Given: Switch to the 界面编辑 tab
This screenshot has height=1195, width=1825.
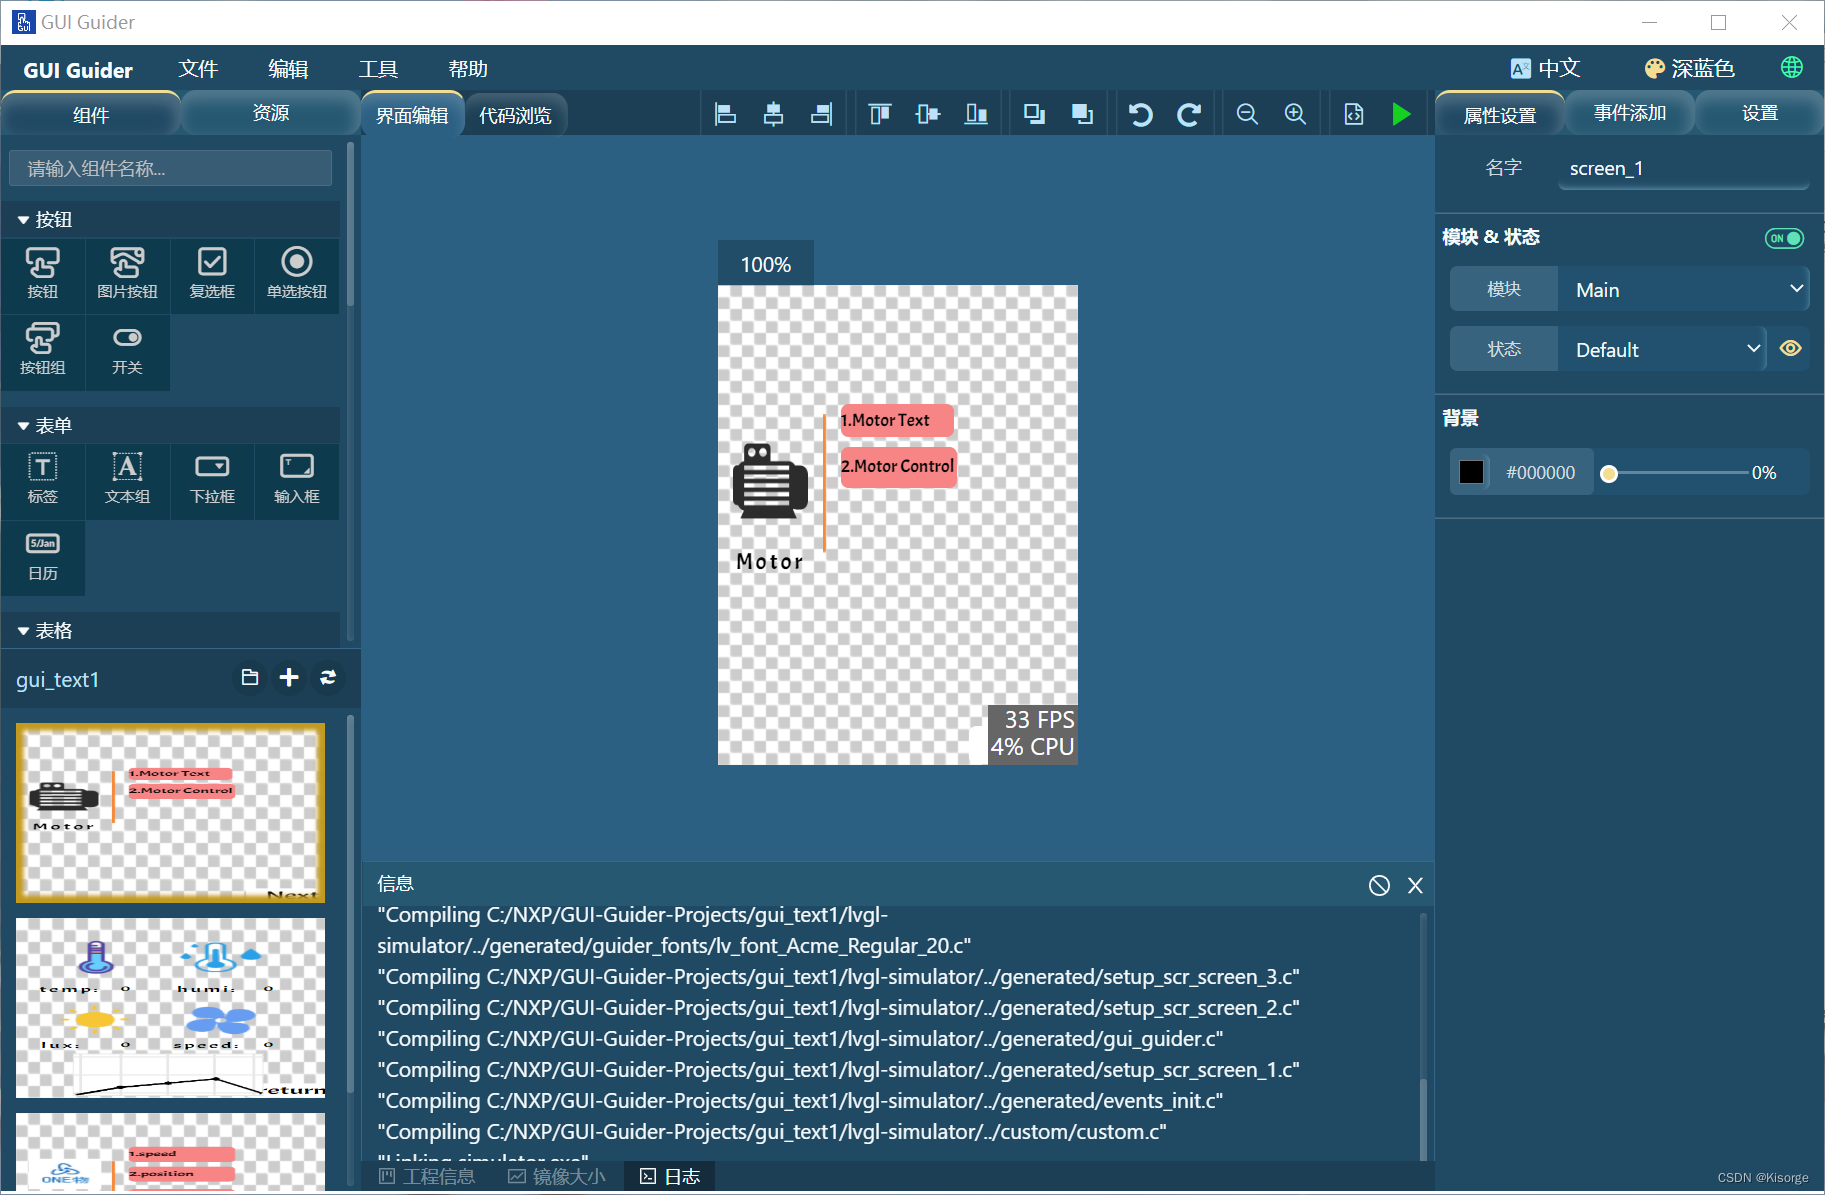Looking at the screenshot, I should pyautogui.click(x=412, y=115).
